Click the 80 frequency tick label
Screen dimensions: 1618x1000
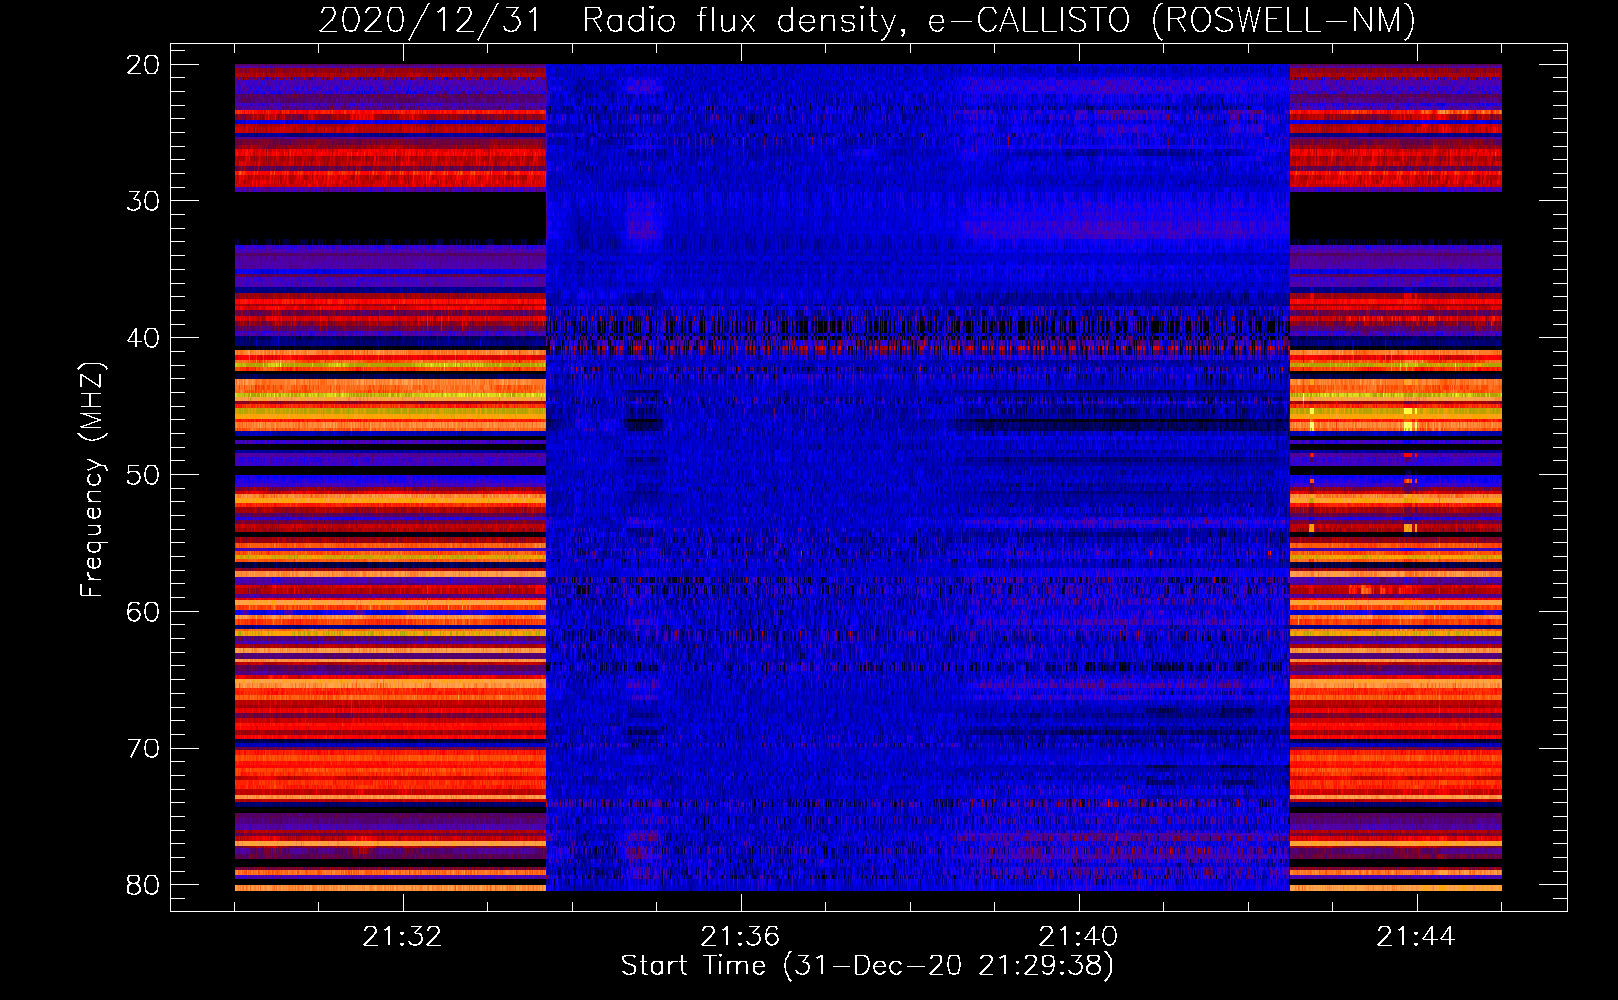click(143, 885)
